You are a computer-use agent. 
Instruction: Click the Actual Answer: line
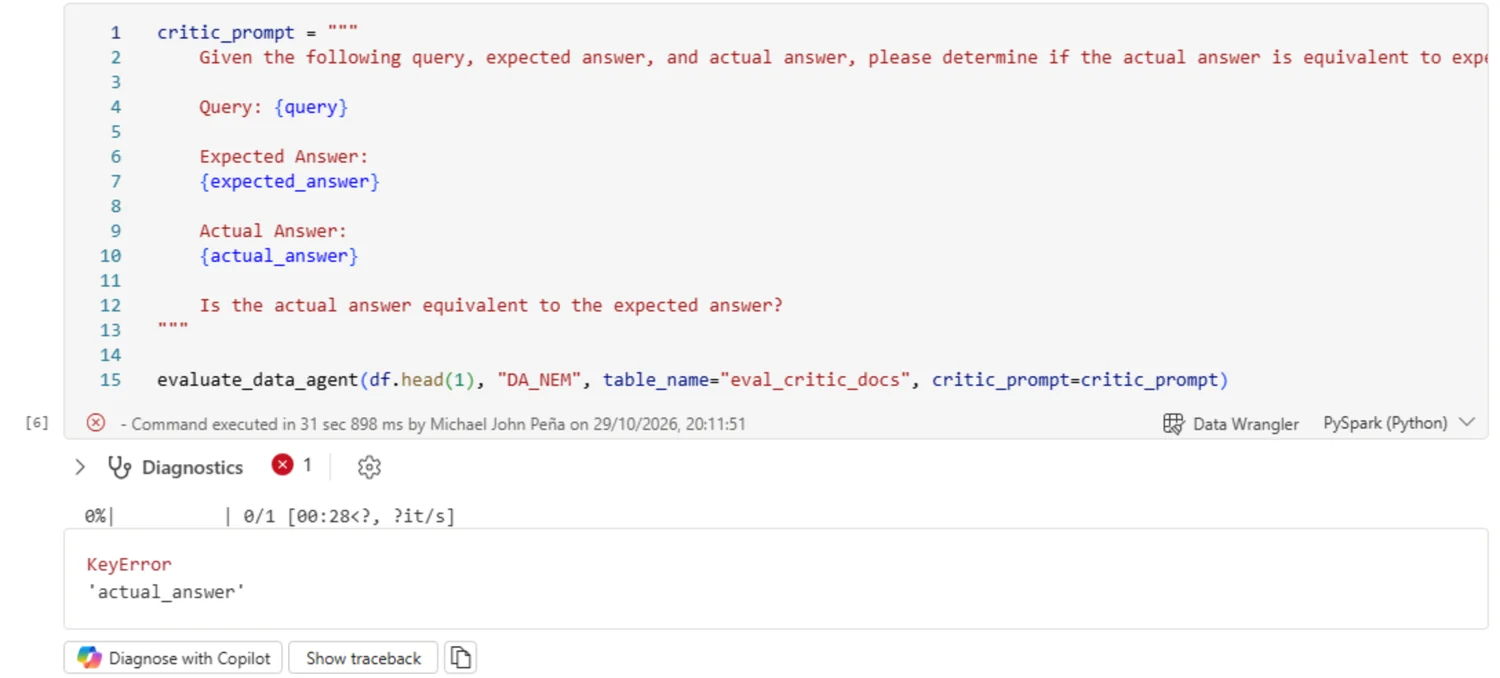(x=273, y=231)
